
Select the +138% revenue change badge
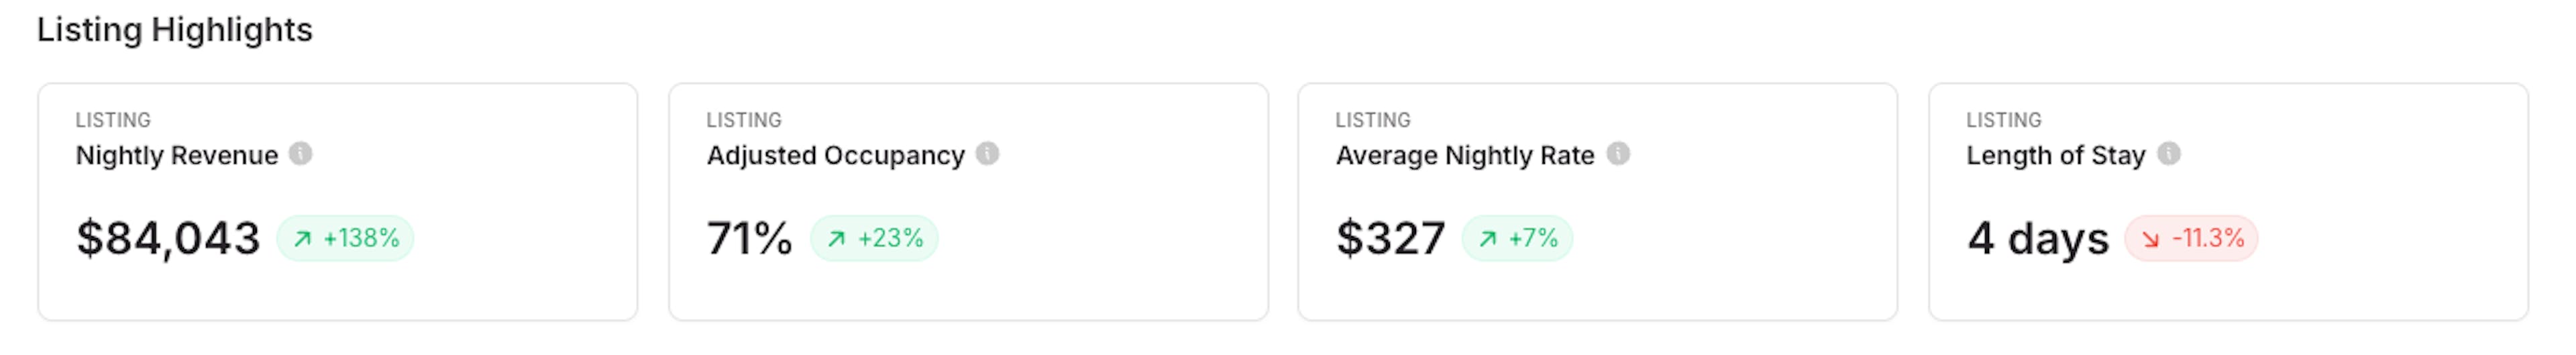coord(345,238)
